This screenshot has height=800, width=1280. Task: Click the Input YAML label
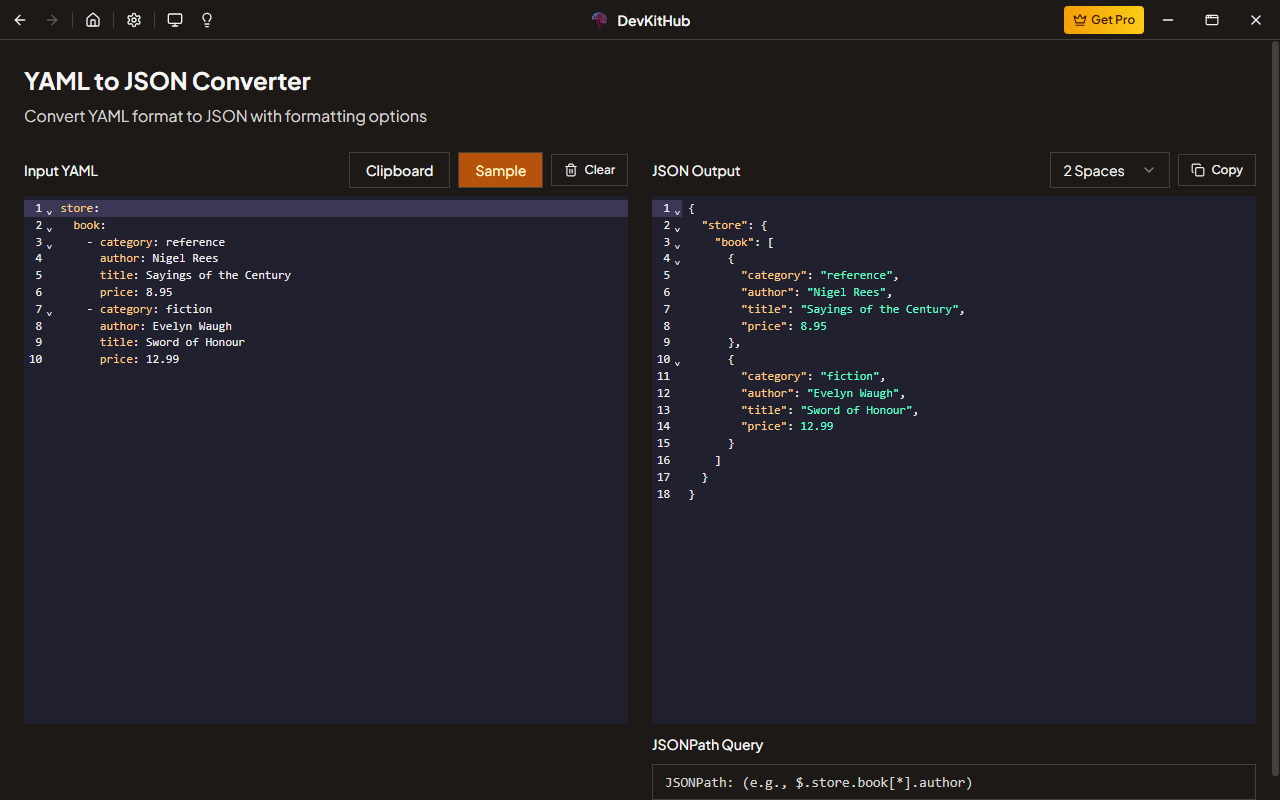(x=61, y=171)
